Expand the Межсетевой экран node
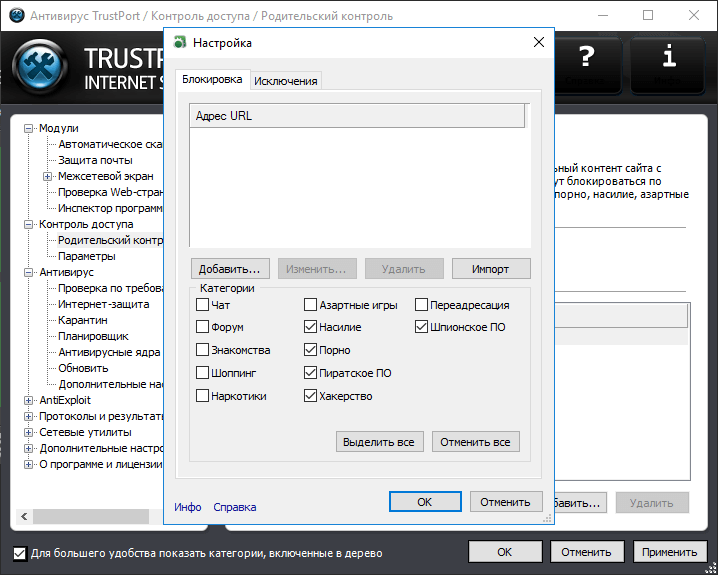 (x=47, y=176)
